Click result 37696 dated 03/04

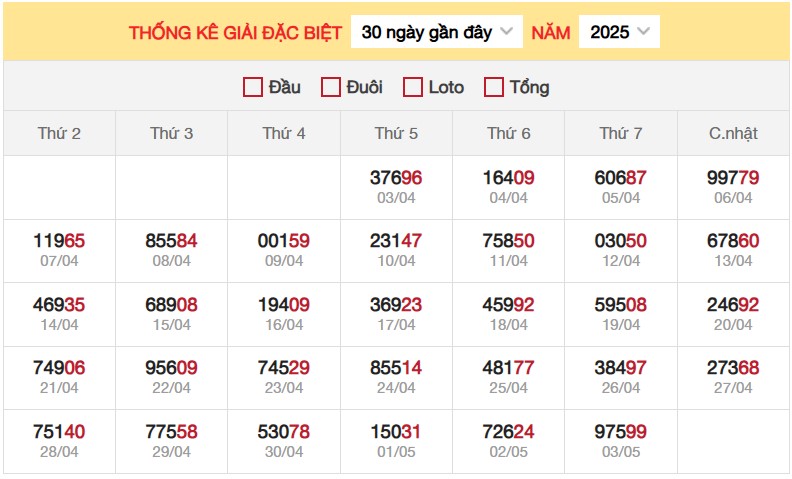point(396,187)
